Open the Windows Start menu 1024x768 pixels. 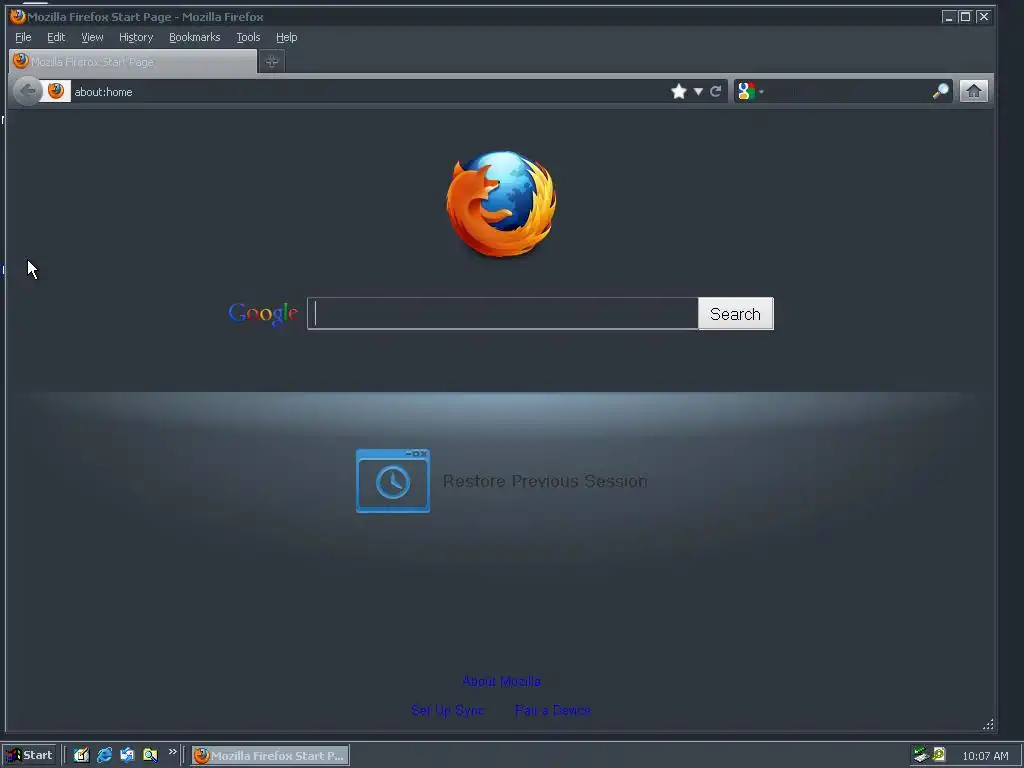click(x=29, y=755)
